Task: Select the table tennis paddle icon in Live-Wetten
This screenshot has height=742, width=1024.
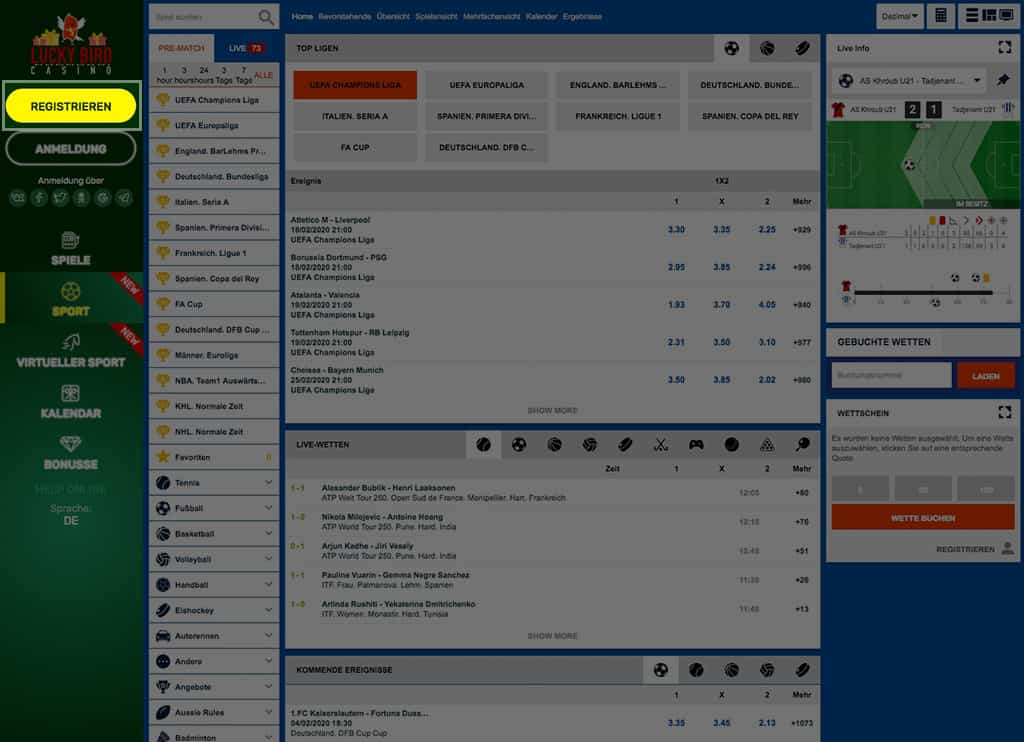Action: (802, 445)
